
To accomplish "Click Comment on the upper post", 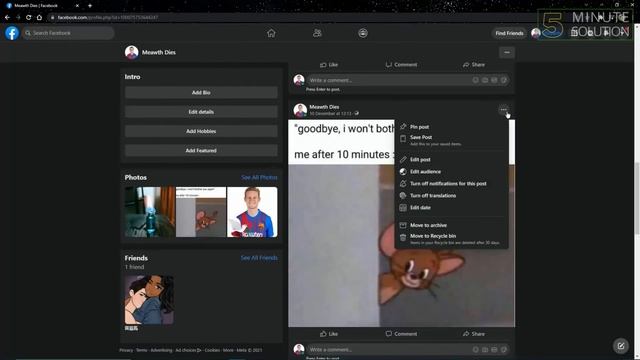I will 401,64.
